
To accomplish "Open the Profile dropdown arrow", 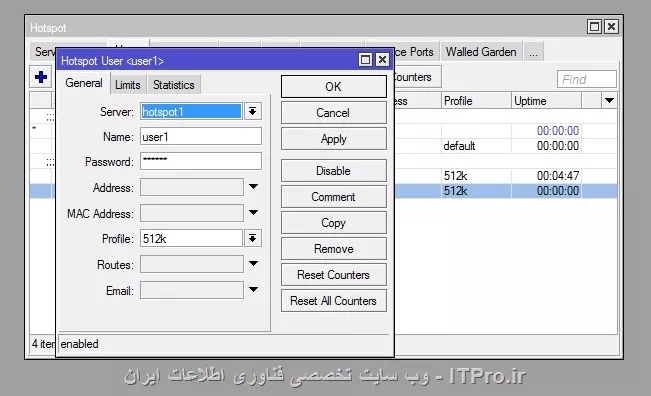I will pos(252,238).
